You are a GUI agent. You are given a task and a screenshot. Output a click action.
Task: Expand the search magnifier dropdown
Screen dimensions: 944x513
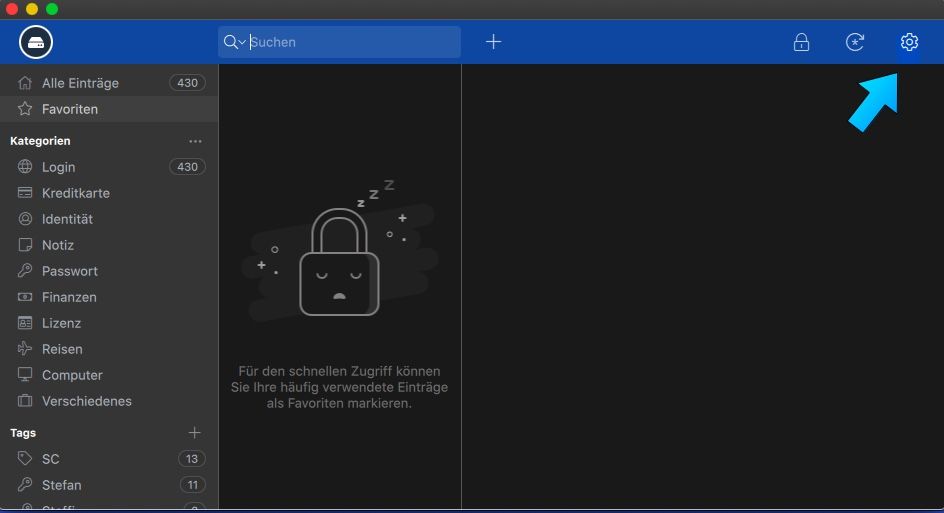(x=234, y=42)
